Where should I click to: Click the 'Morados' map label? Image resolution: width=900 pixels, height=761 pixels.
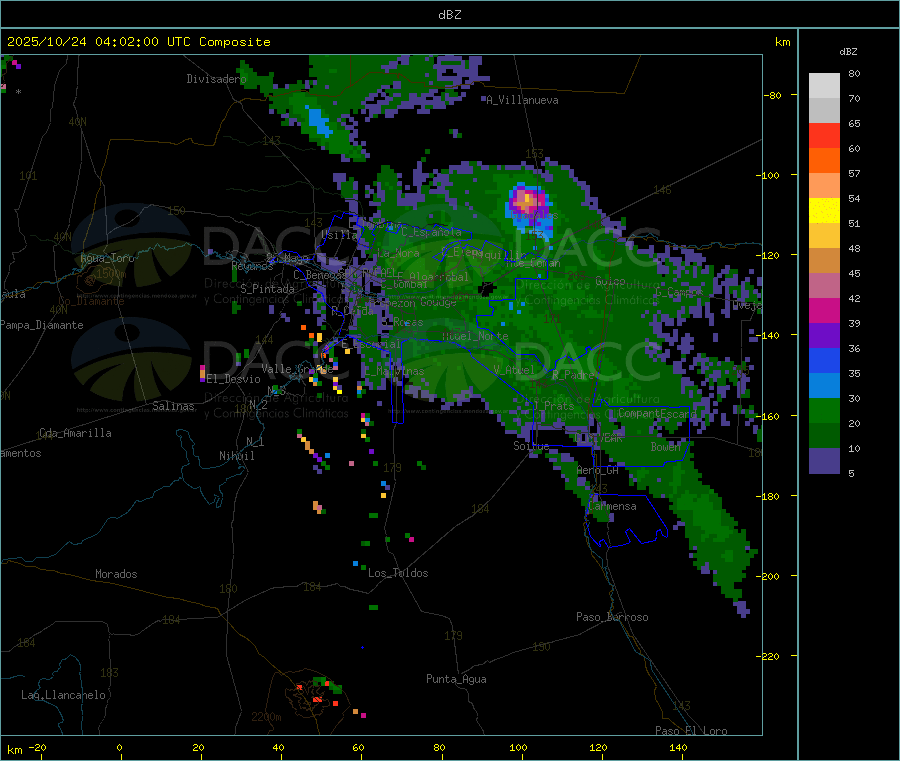(116, 574)
